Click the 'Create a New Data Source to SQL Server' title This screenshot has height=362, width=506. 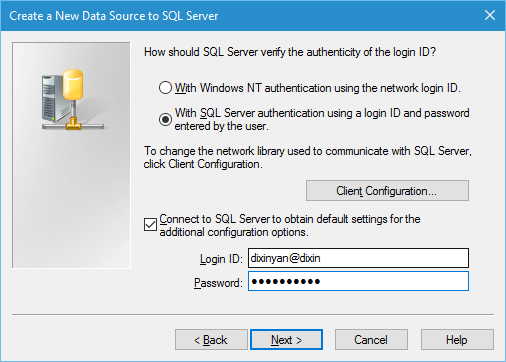pyautogui.click(x=114, y=16)
